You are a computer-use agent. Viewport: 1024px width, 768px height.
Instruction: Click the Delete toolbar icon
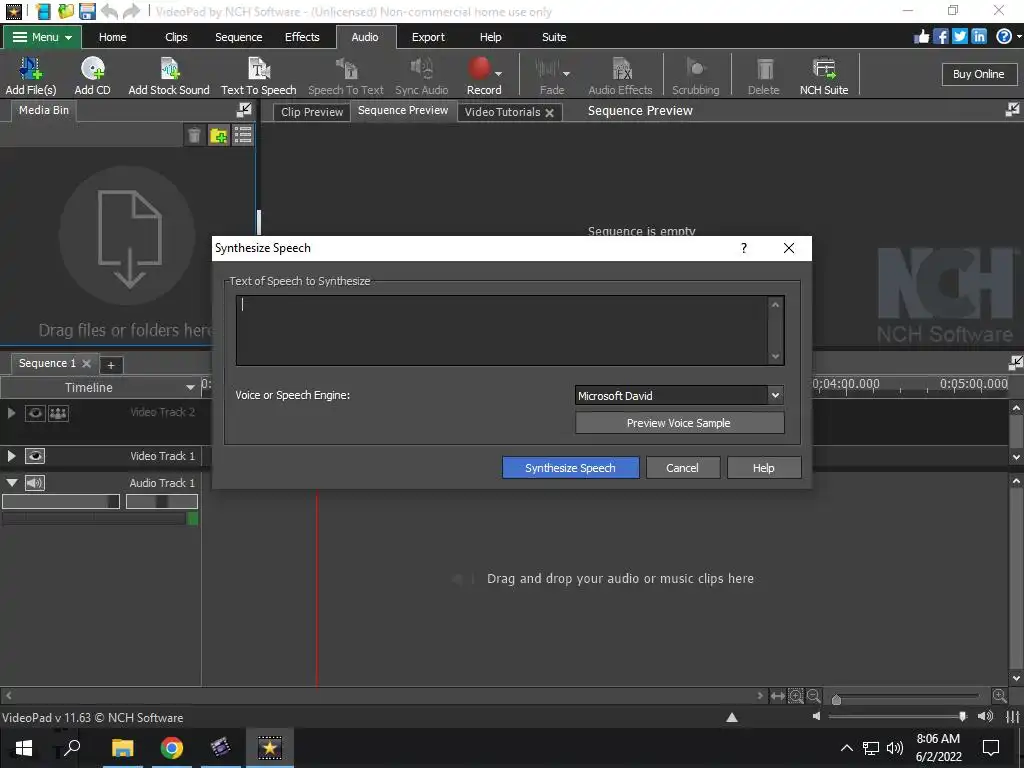click(763, 76)
